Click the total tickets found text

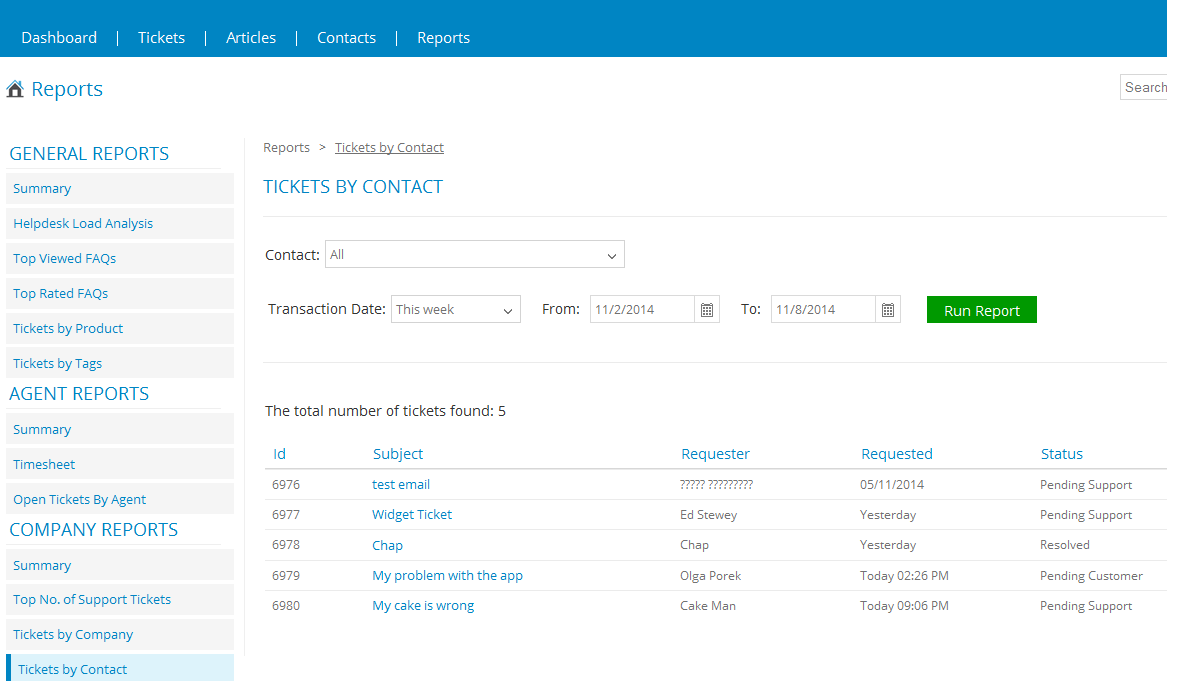385,411
